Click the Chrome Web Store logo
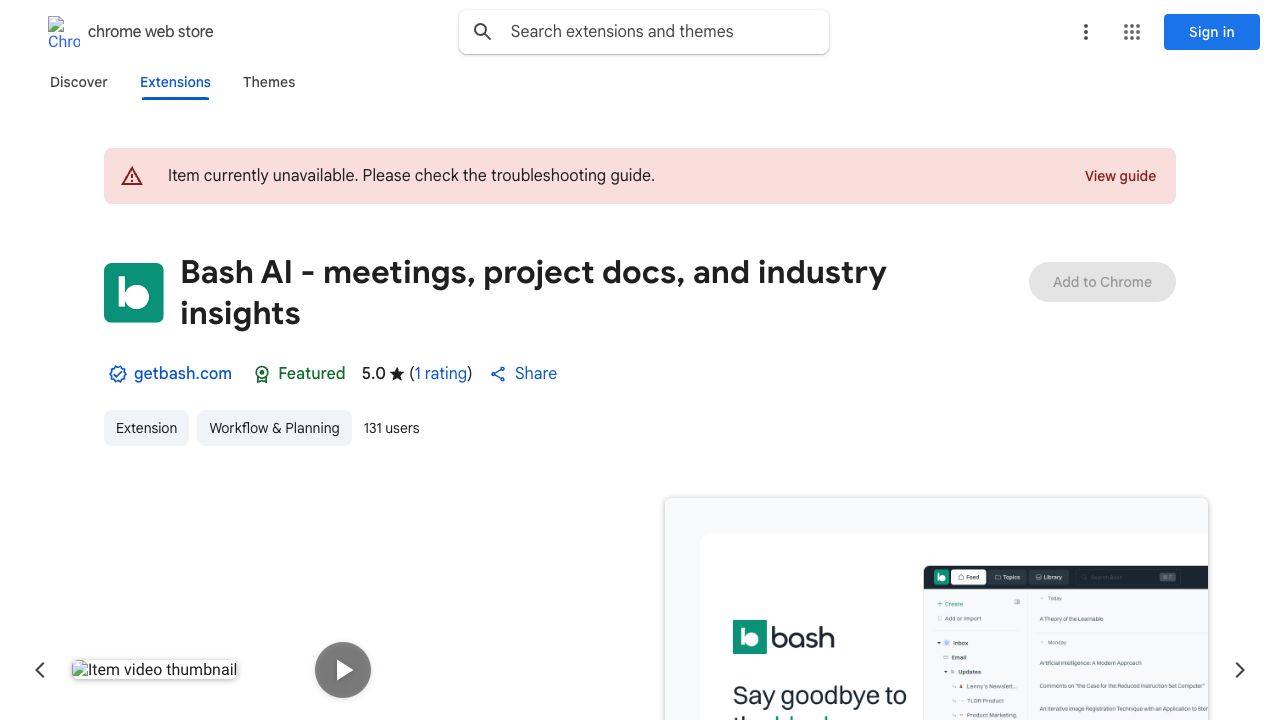This screenshot has width=1280, height=720. coord(64,32)
